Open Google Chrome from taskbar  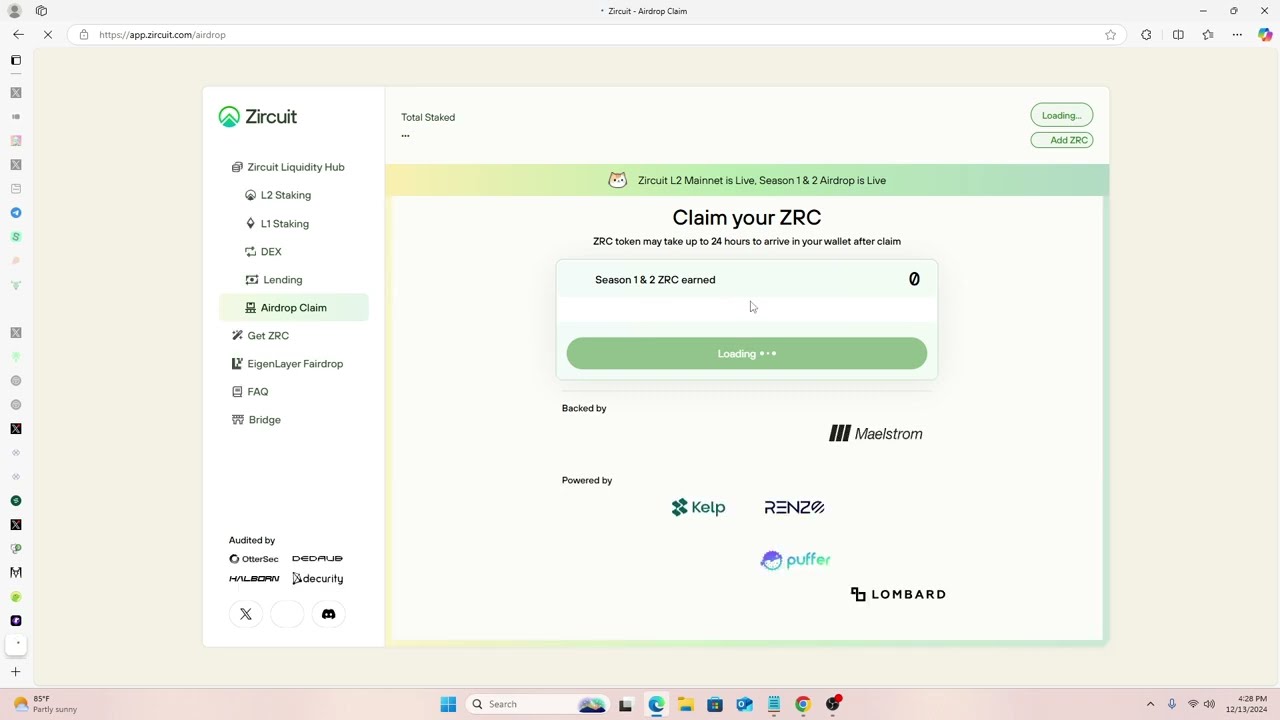click(x=802, y=704)
